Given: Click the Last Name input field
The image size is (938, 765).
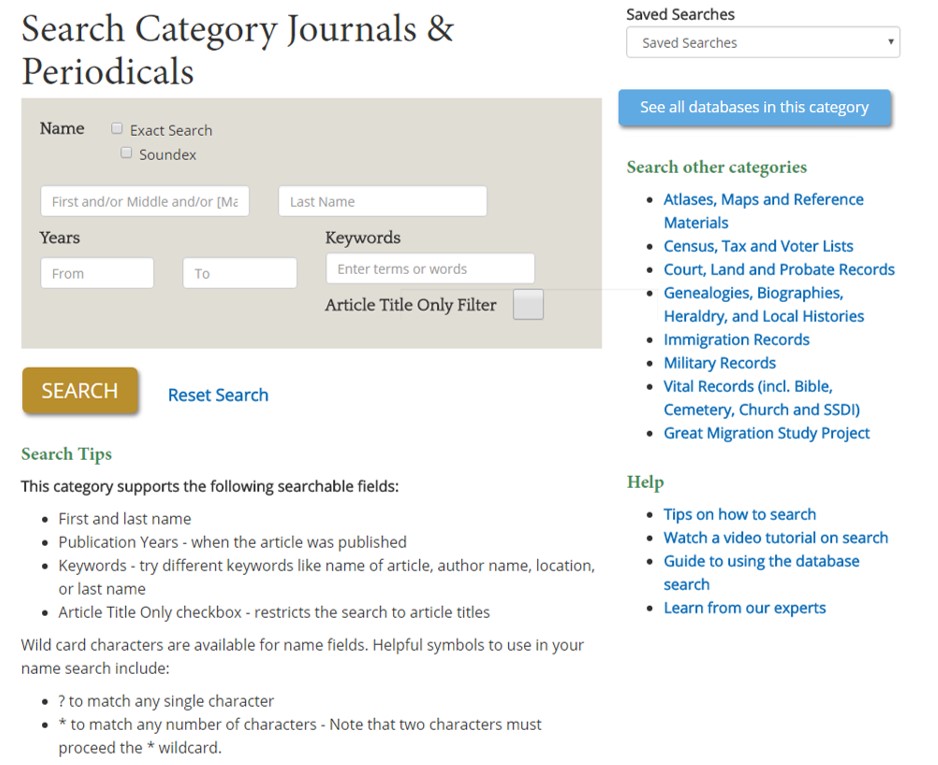Looking at the screenshot, I should tap(382, 201).
